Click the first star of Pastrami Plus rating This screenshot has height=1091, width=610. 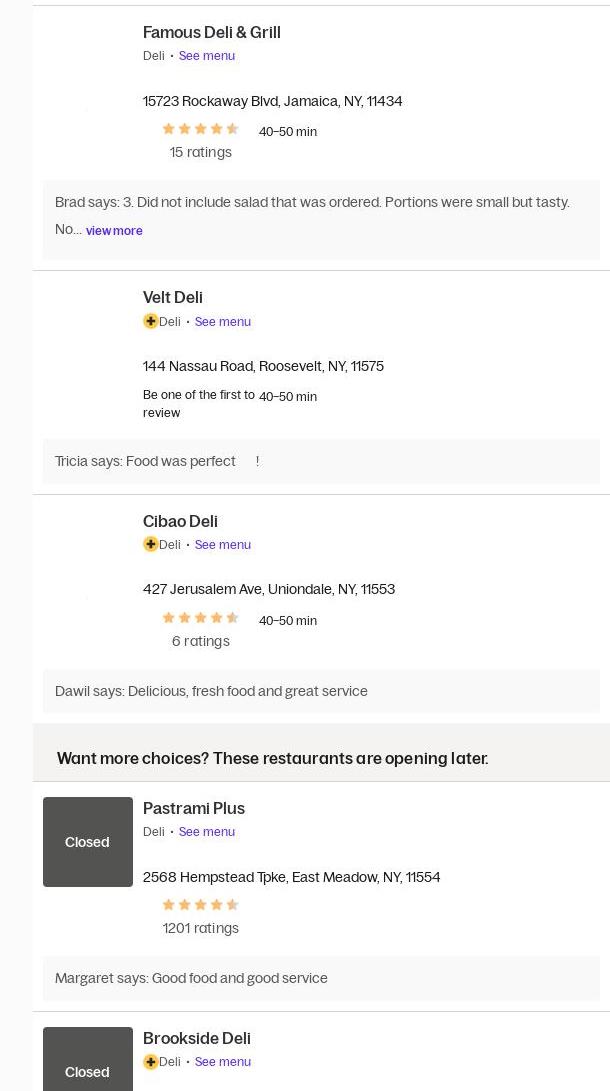(168, 904)
